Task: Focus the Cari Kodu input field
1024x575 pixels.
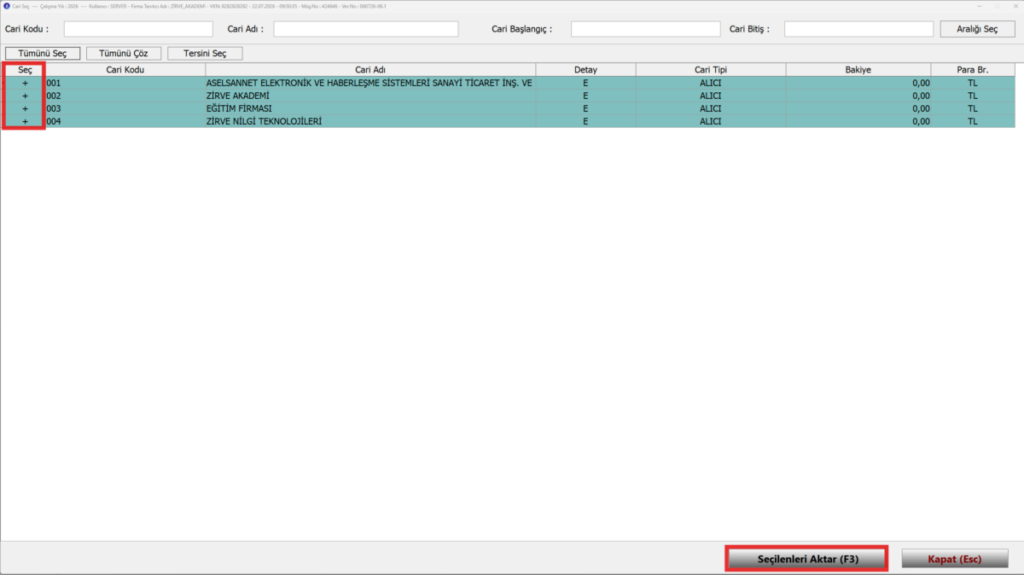Action: tap(138, 29)
